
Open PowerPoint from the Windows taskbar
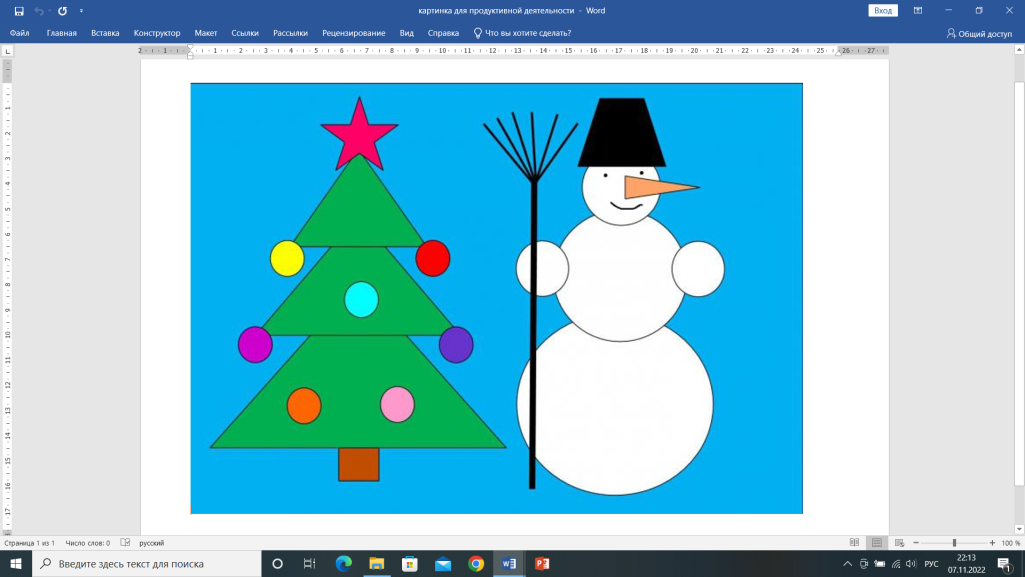tap(542, 564)
